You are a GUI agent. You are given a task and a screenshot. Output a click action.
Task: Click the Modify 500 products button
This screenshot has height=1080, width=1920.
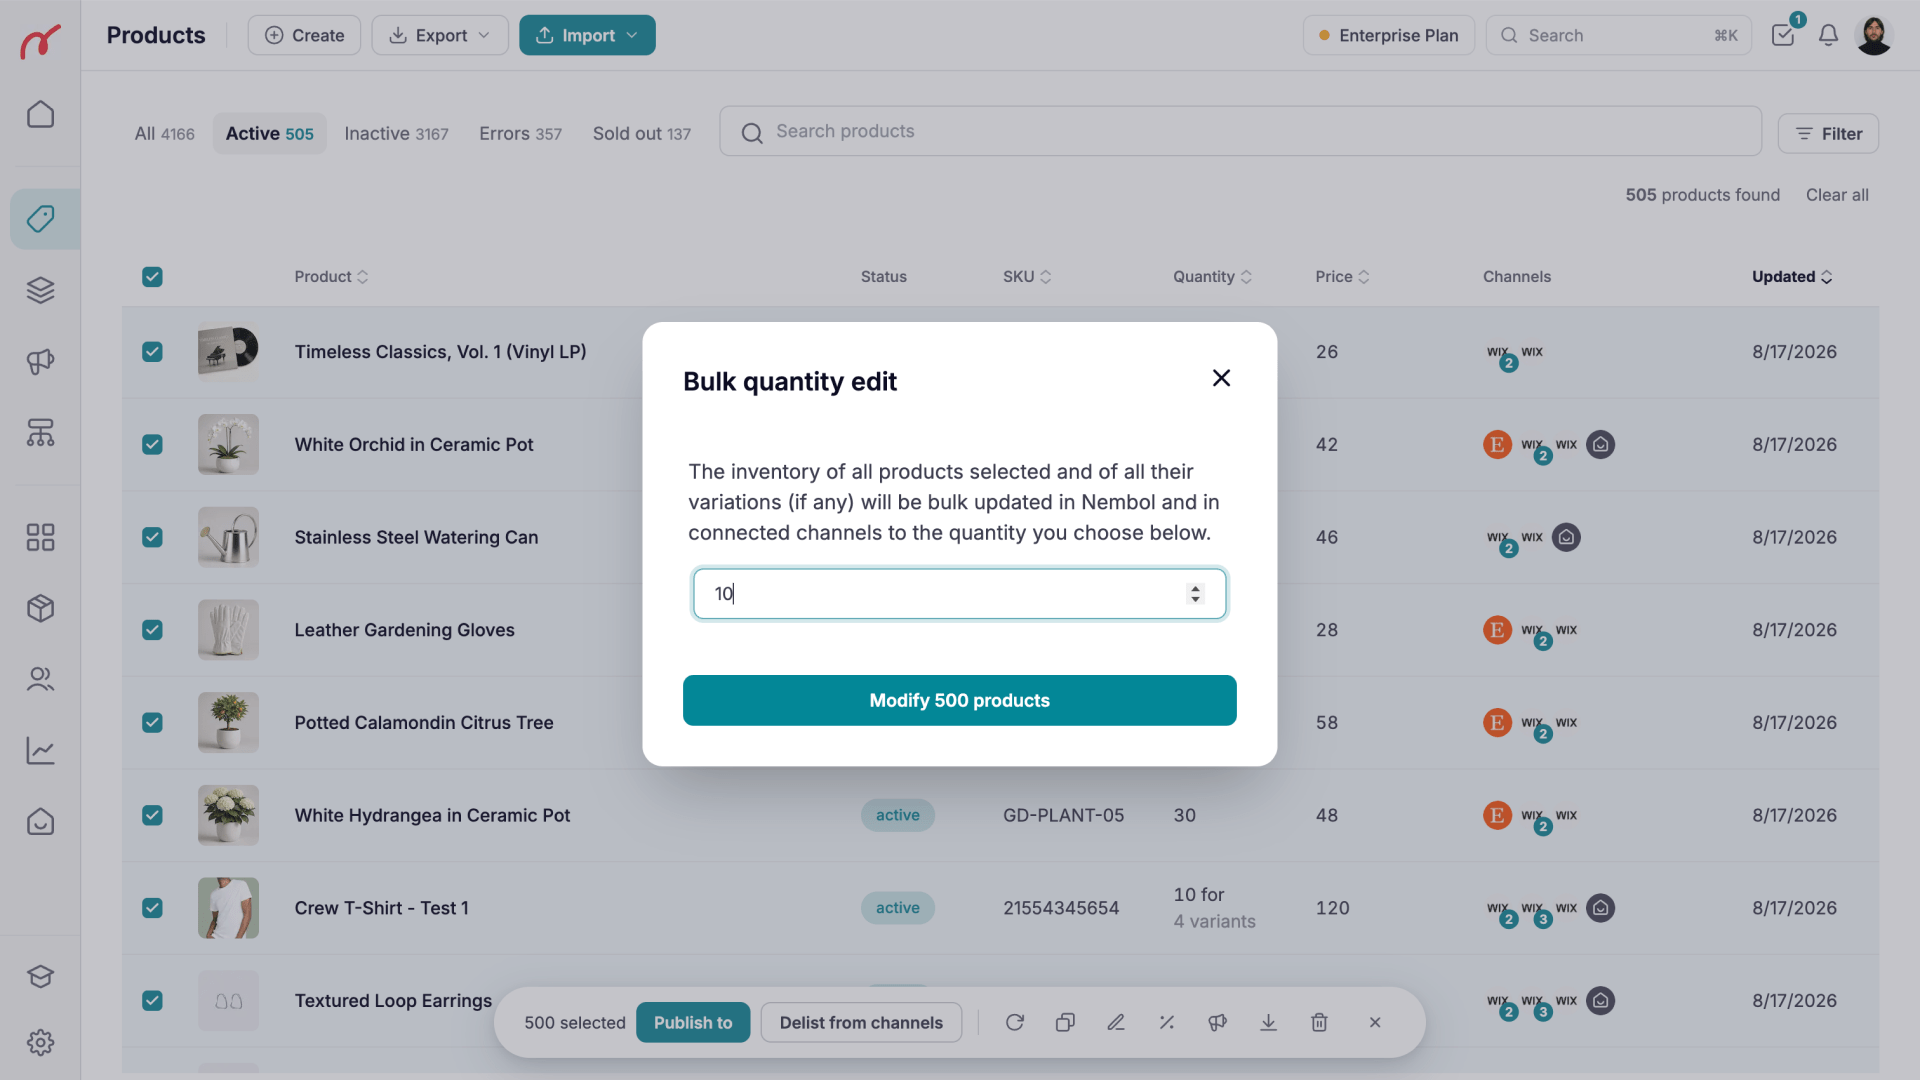(959, 700)
